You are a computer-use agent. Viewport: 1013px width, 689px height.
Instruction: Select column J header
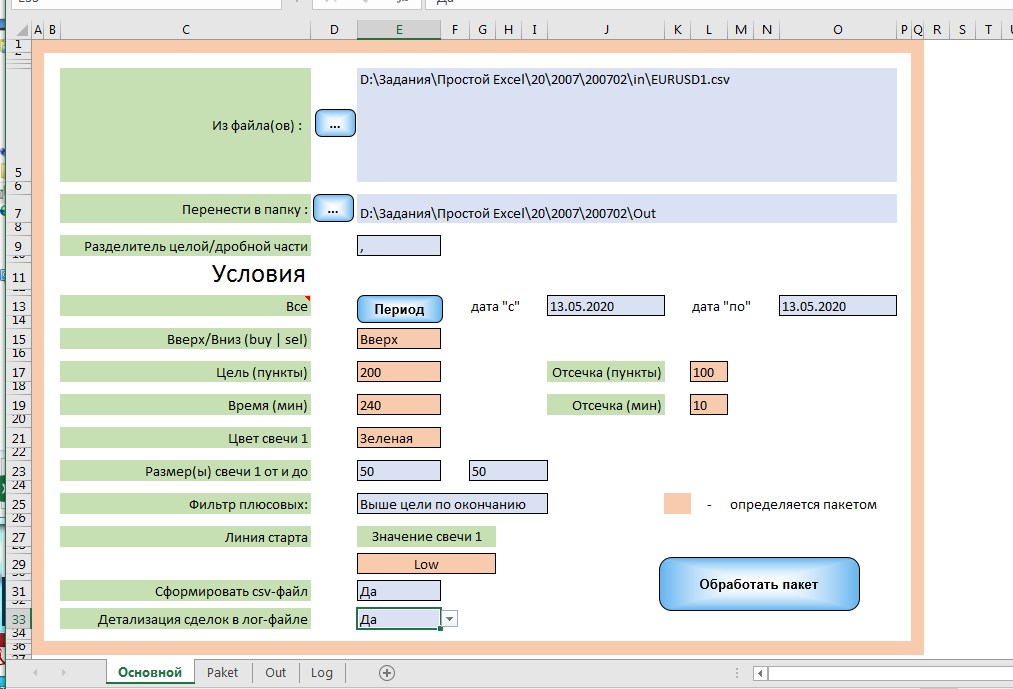coord(605,30)
